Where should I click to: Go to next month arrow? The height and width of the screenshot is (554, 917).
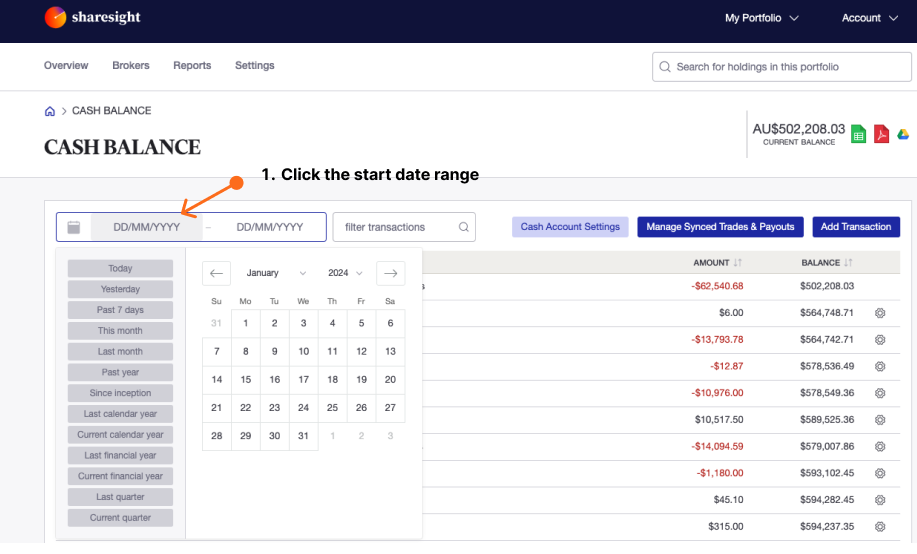391,273
